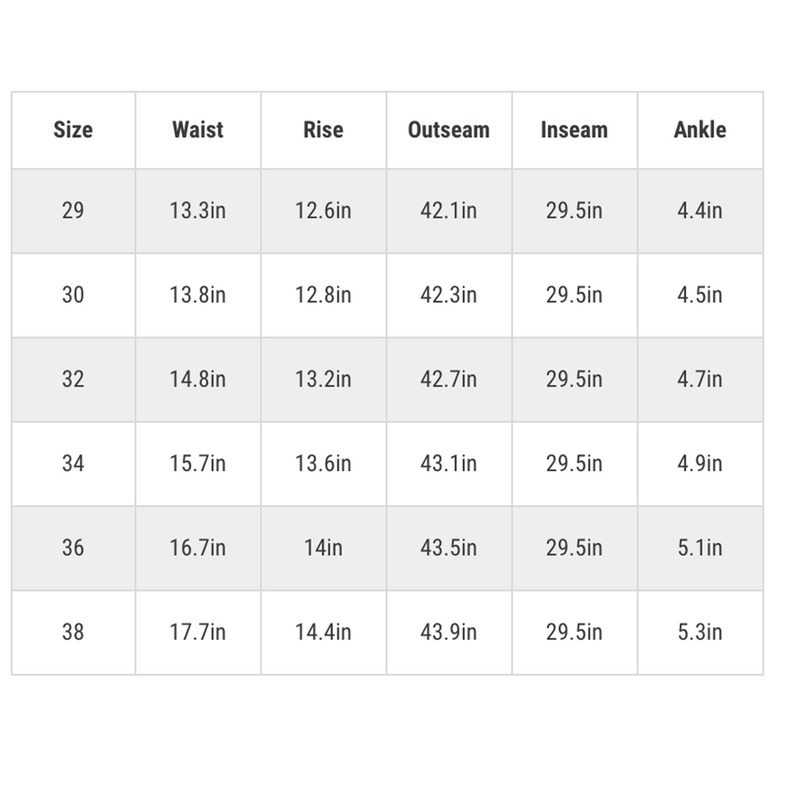This screenshot has width=800, height=800.
Task: Click the Rise column header
Action: pyautogui.click(x=323, y=130)
